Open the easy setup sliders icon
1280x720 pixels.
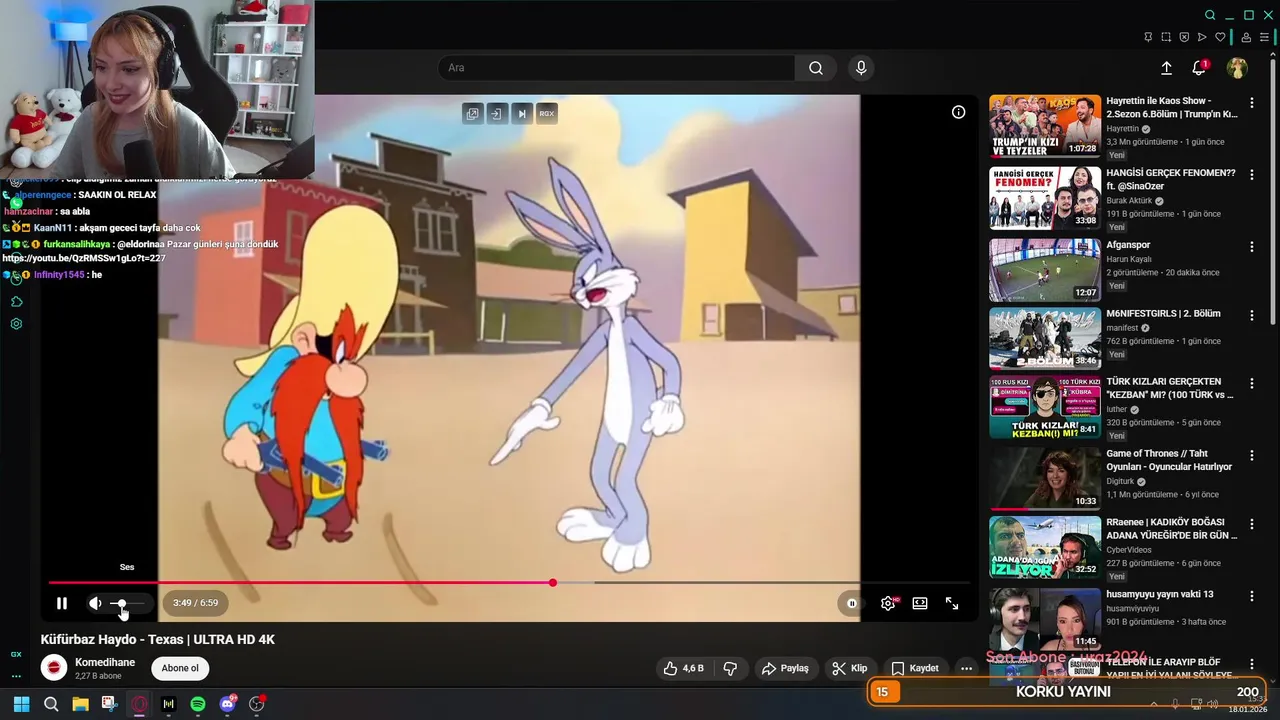click(1264, 37)
